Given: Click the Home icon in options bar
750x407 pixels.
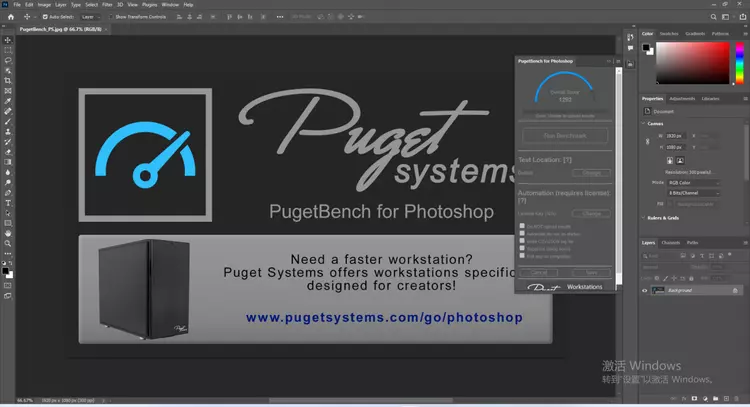Looking at the screenshot, I should point(7,17).
